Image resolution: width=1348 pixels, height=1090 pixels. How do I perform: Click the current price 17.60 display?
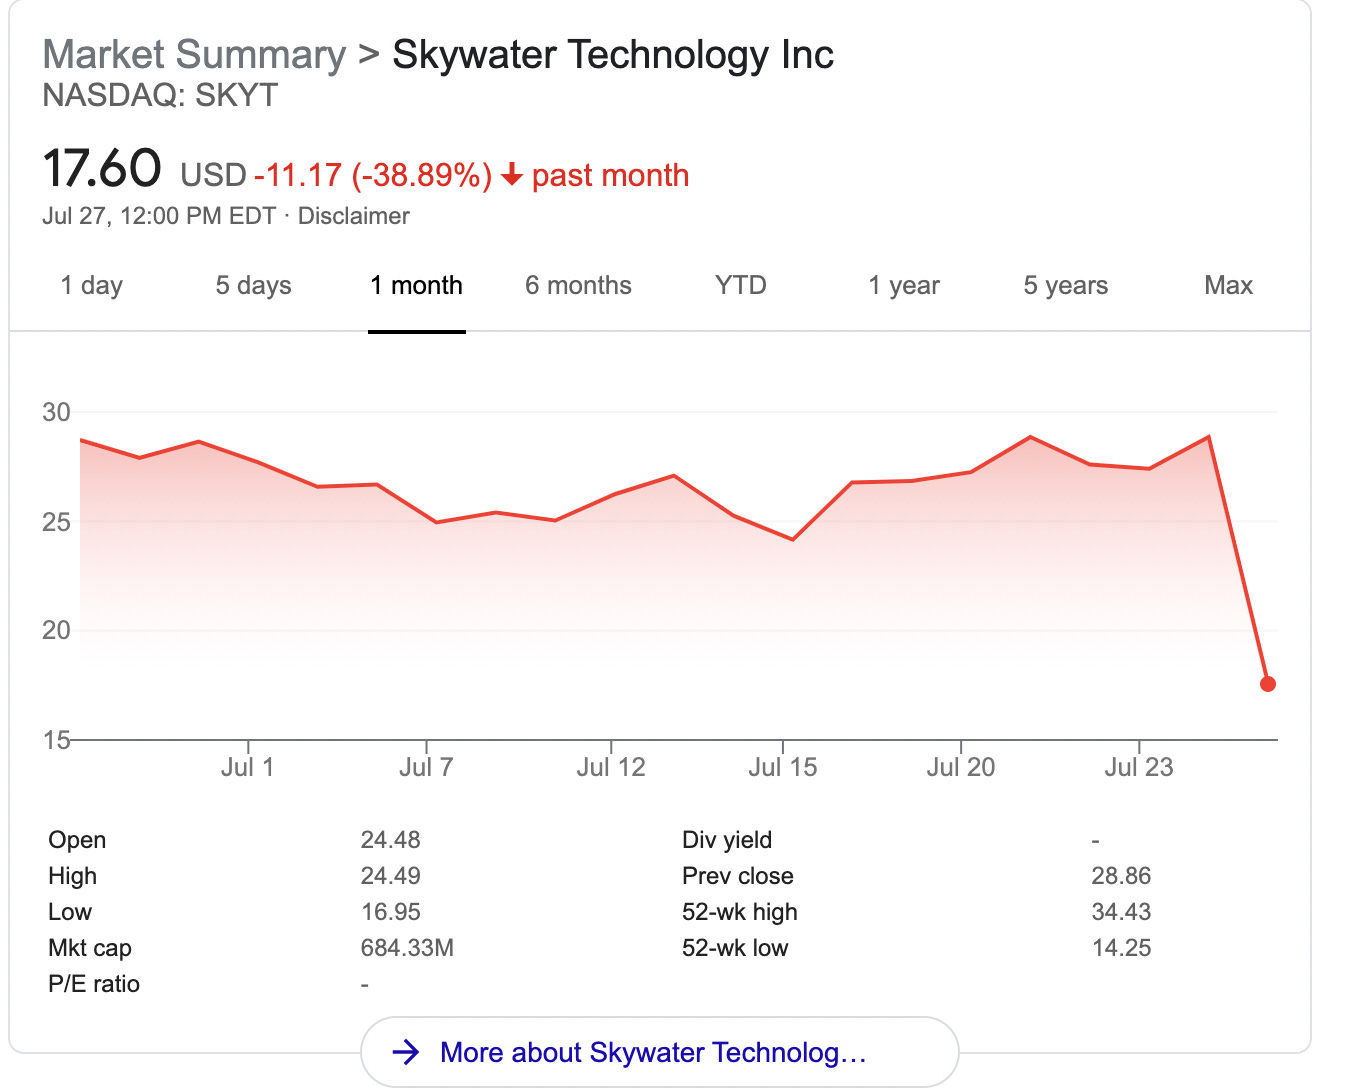101,168
